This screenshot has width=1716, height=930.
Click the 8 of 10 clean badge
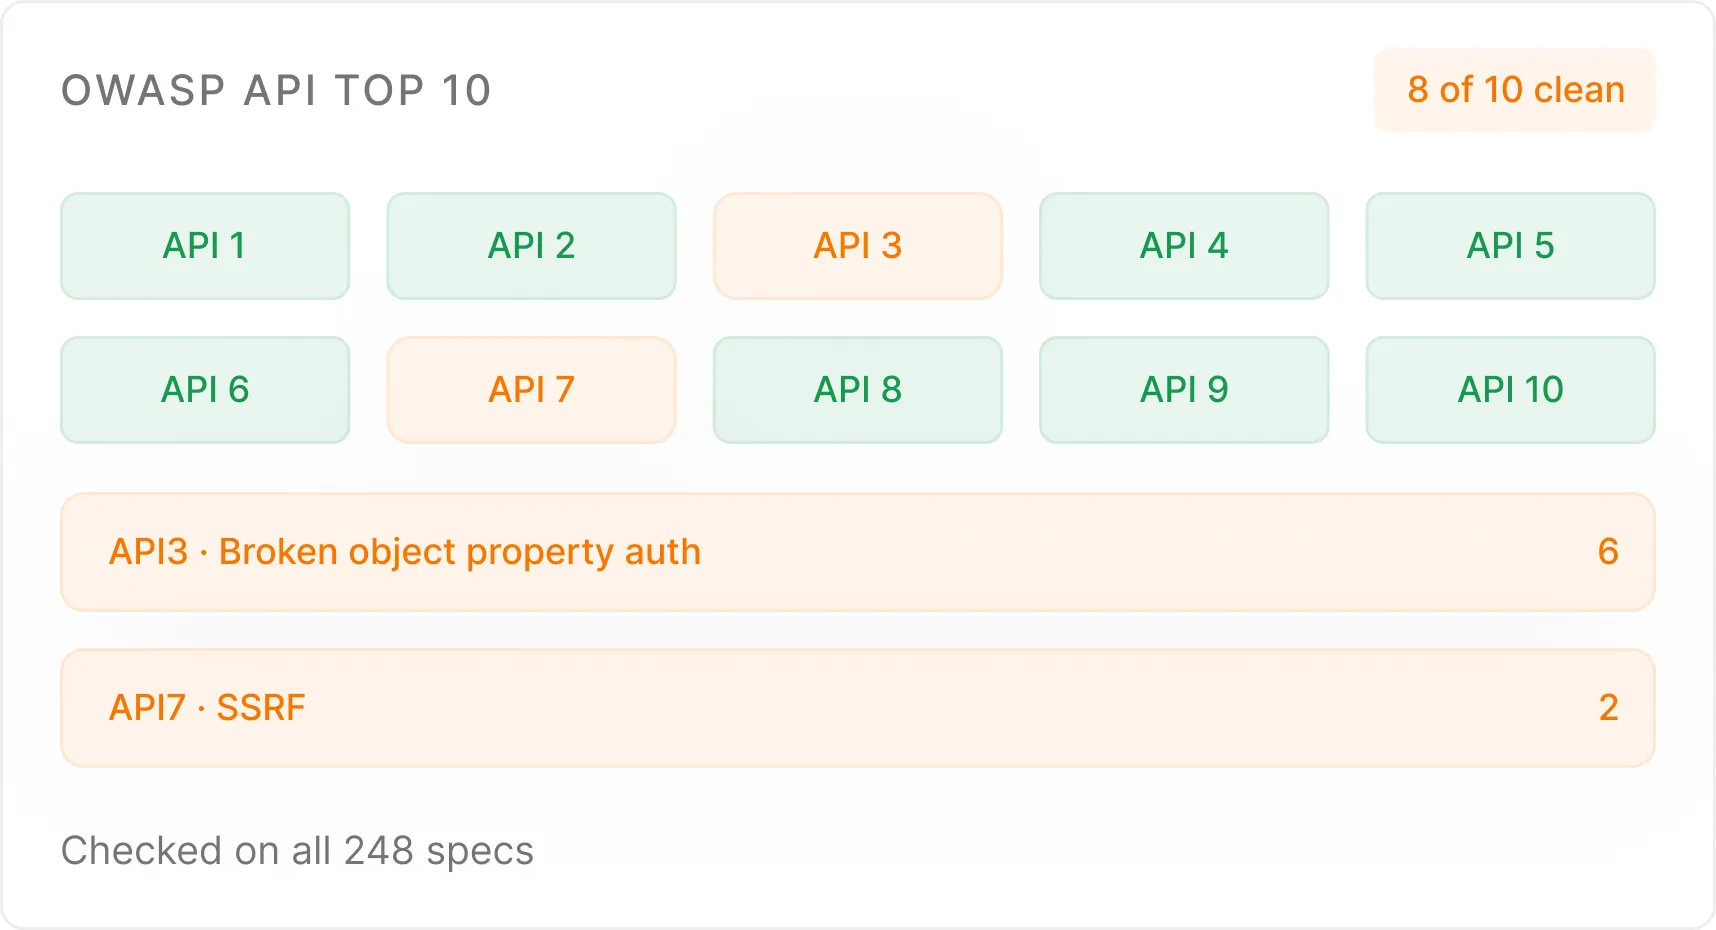[x=1515, y=90]
